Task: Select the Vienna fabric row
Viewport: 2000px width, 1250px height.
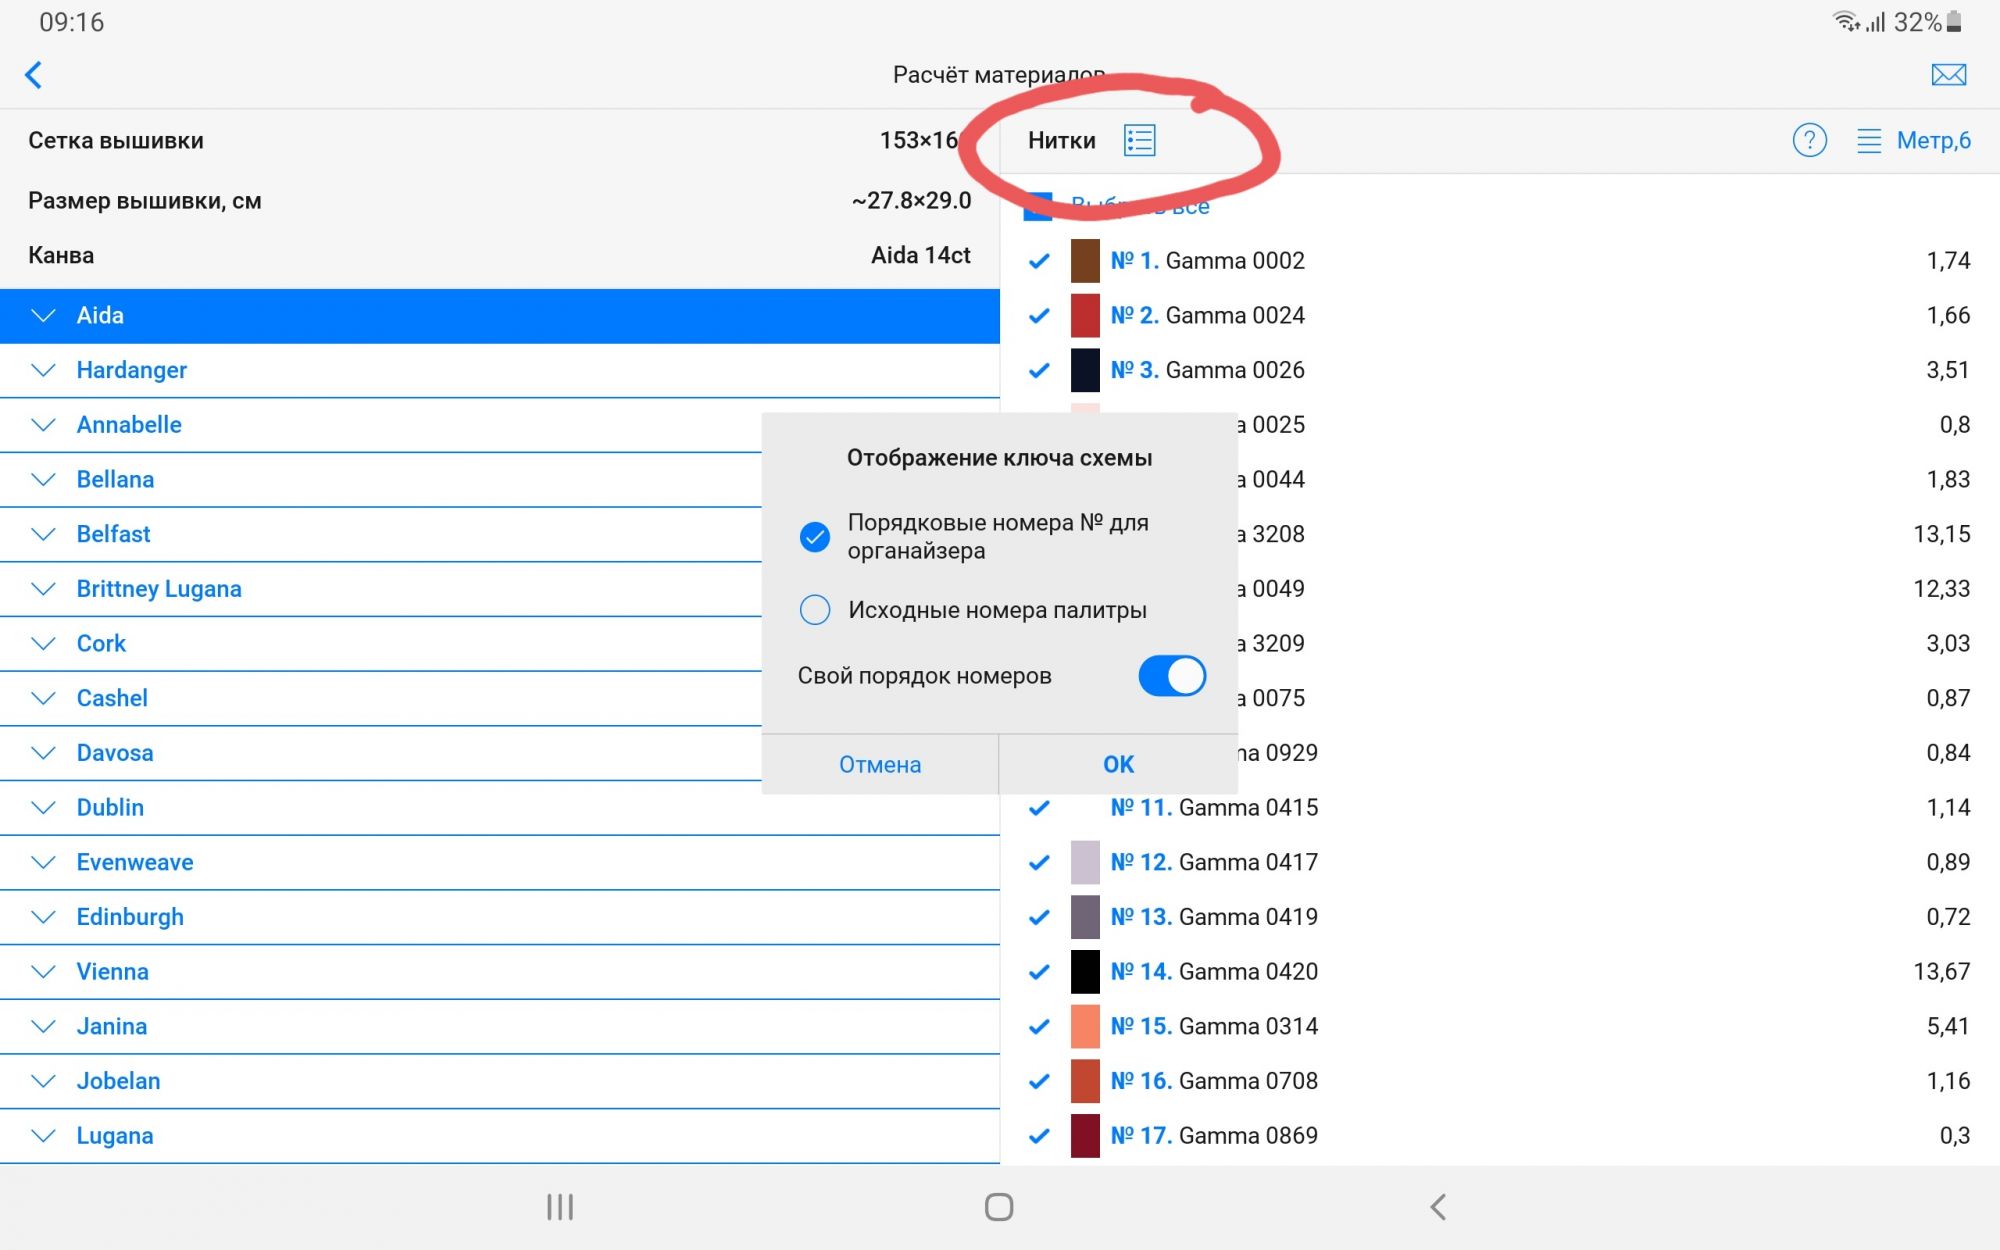Action: coord(112,972)
